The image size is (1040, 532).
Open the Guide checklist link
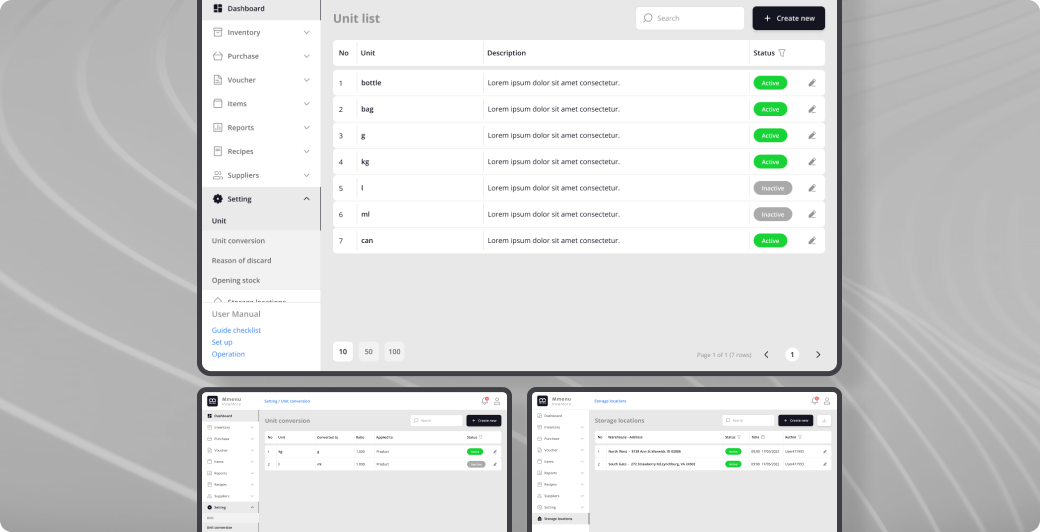pos(236,330)
